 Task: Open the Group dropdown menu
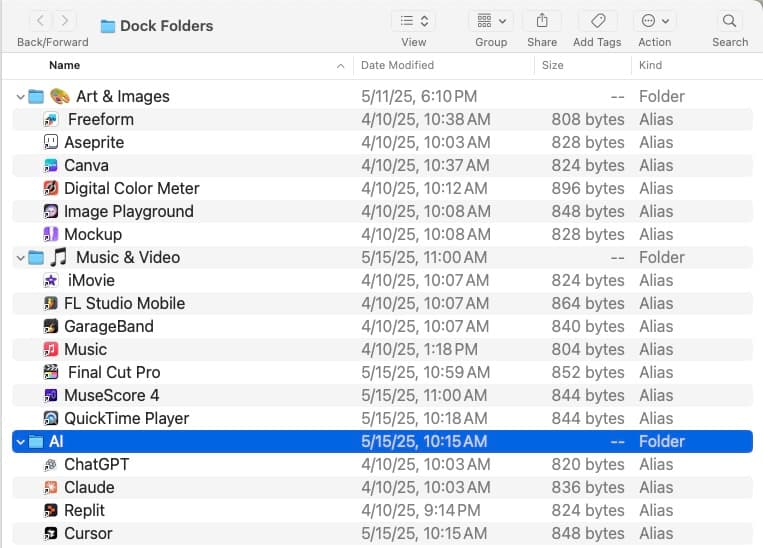coord(491,20)
